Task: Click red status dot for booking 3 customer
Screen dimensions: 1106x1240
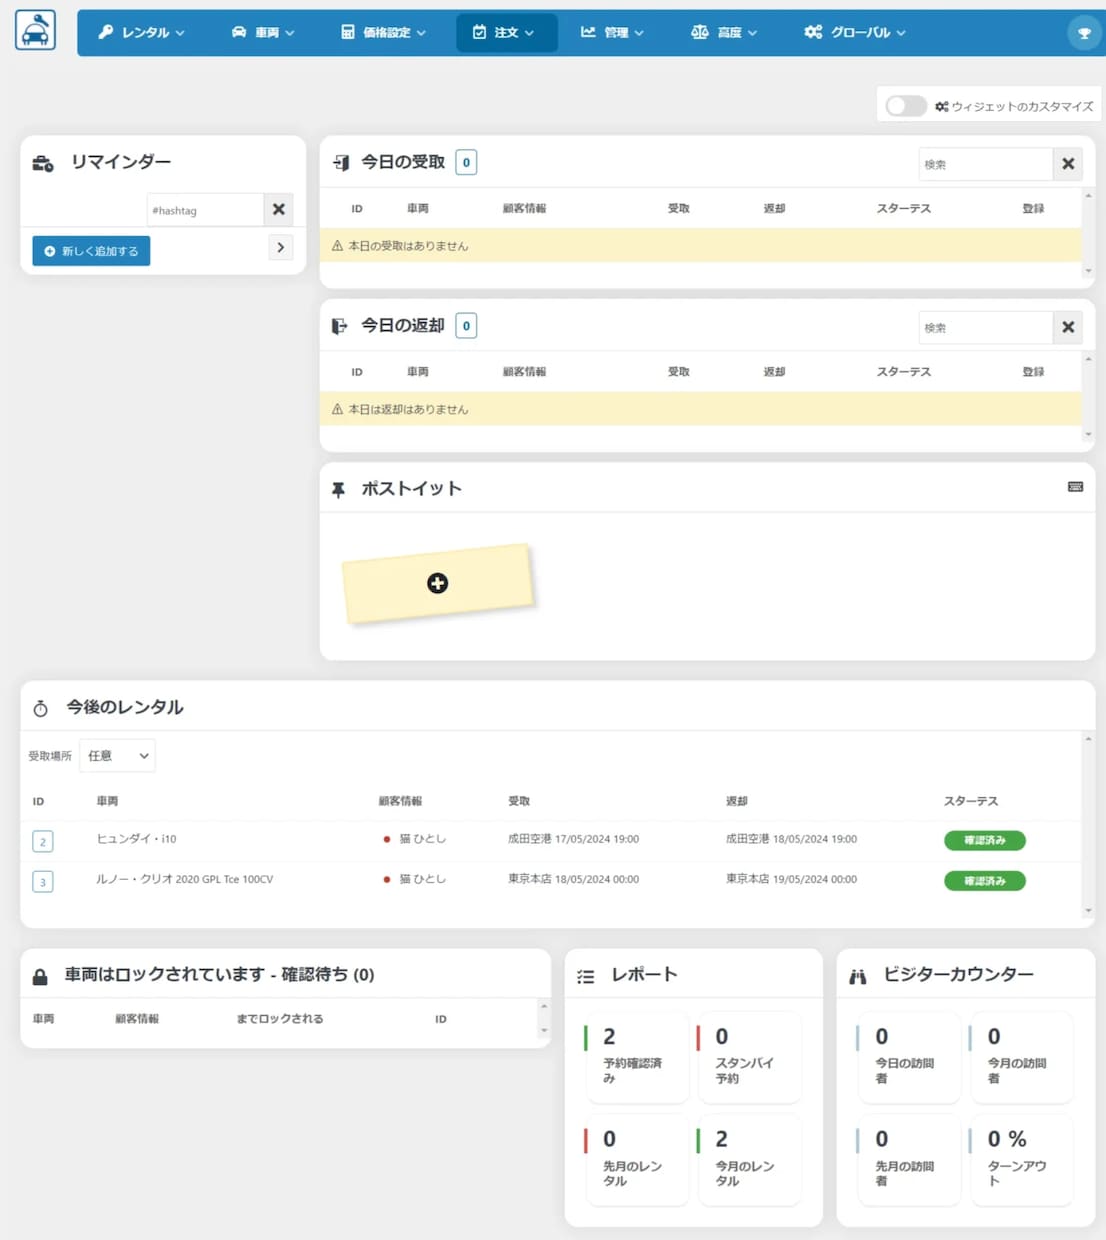Action: [387, 879]
